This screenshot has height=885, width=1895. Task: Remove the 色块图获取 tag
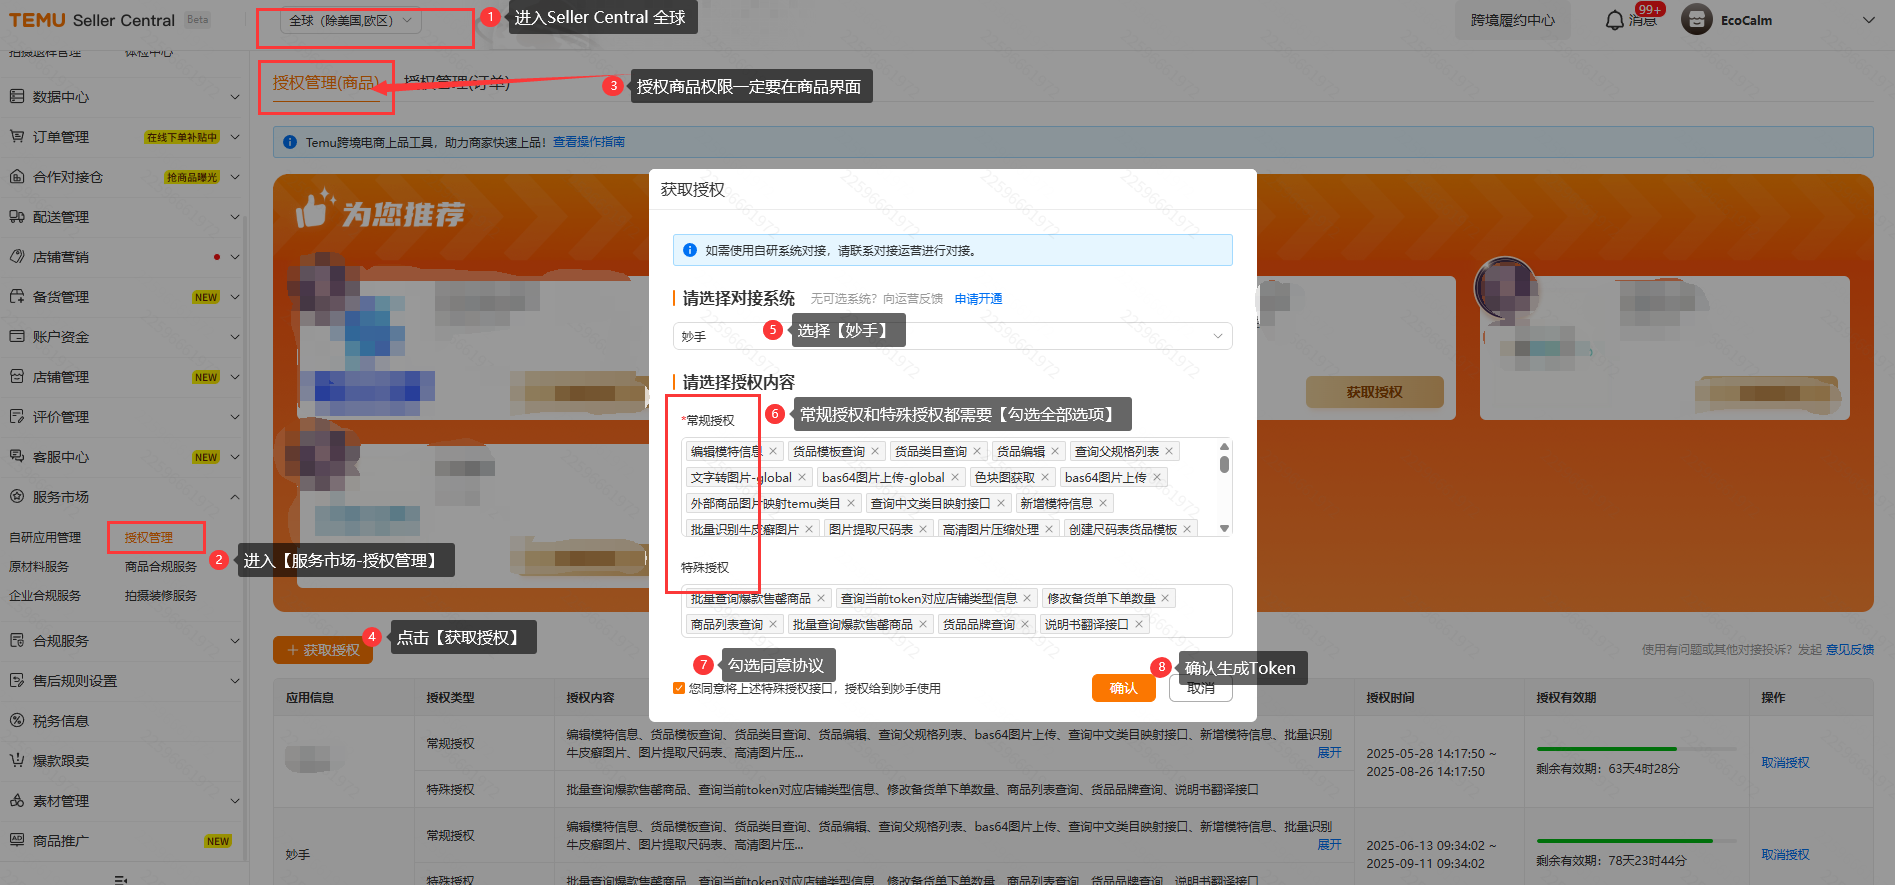tap(1045, 478)
